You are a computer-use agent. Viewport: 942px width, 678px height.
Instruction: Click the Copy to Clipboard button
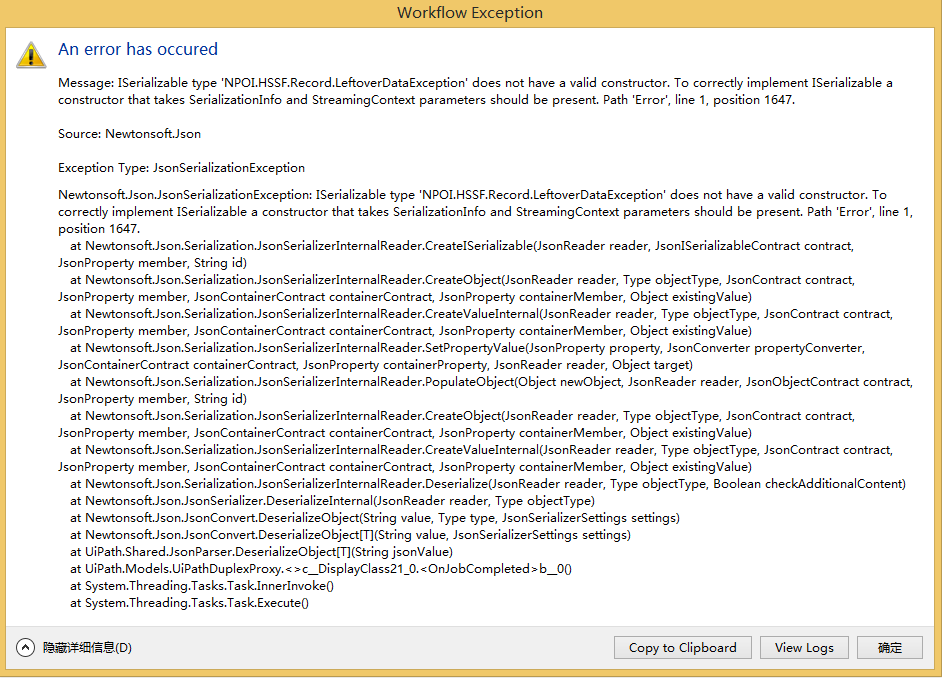tap(682, 647)
